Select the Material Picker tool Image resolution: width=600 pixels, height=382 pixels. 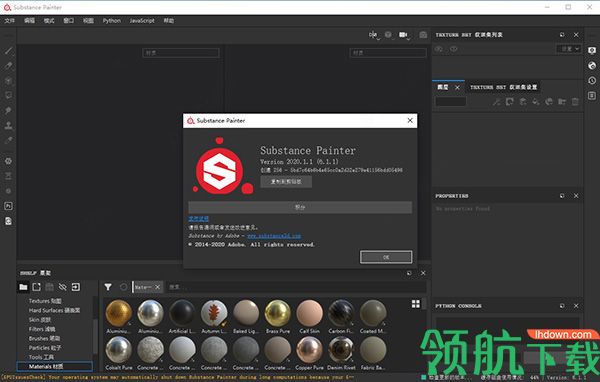(8, 140)
